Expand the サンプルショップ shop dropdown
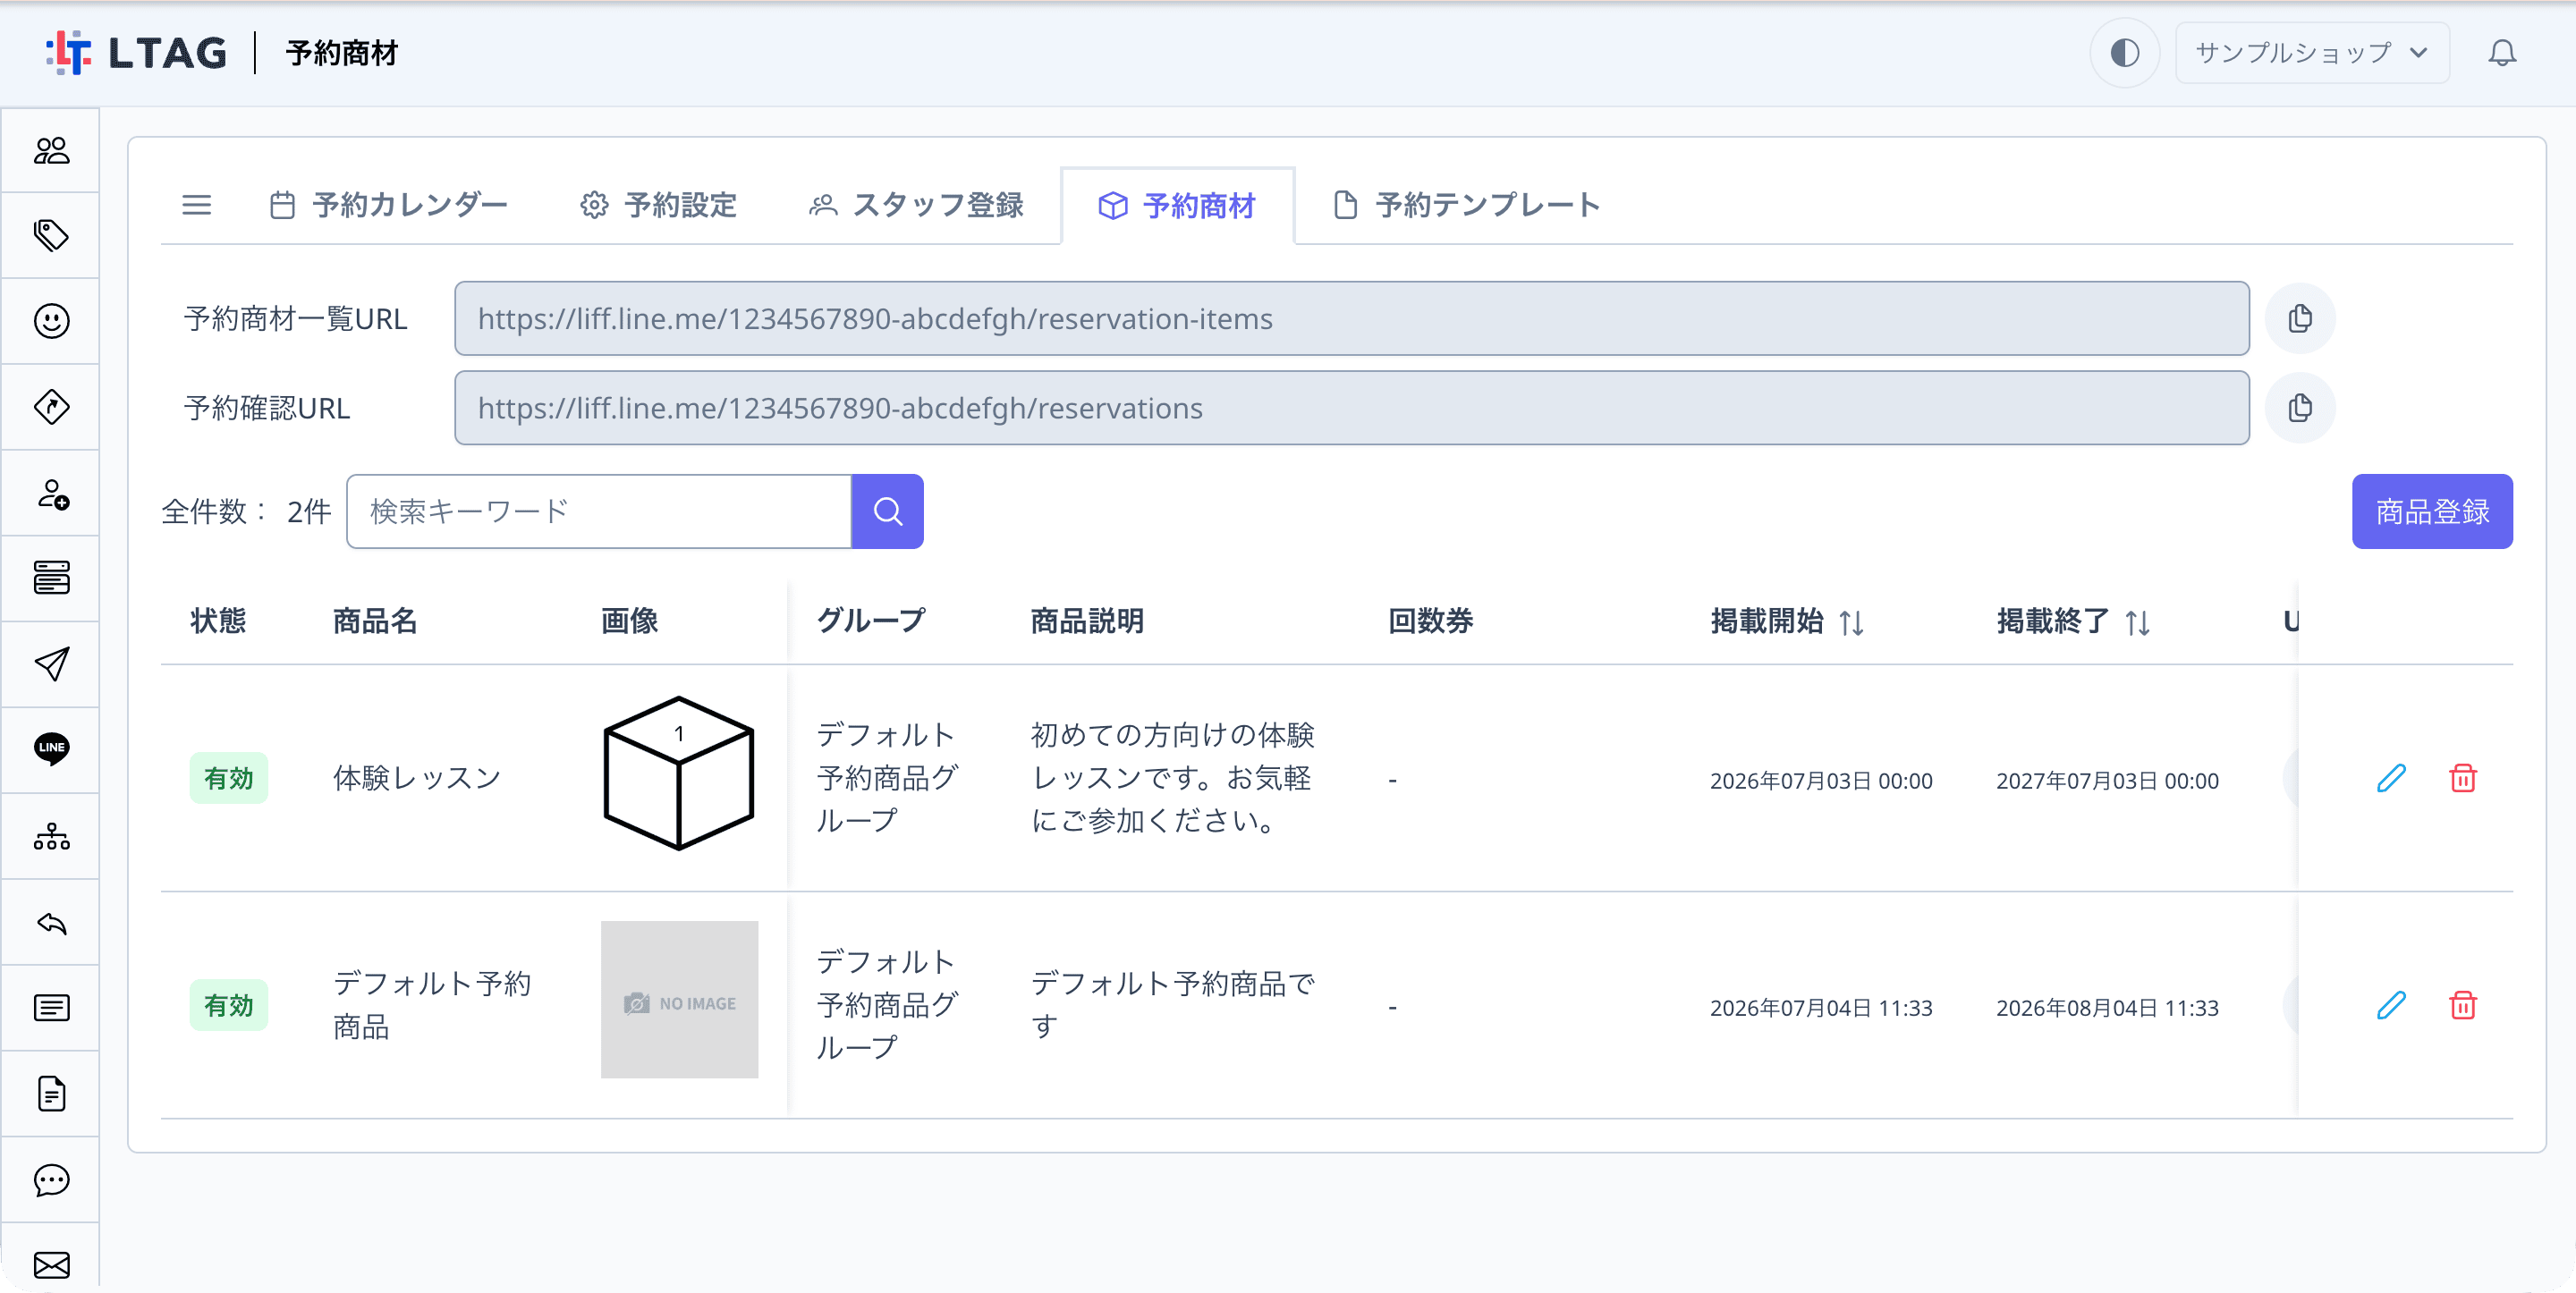Viewport: 2576px width, 1293px height. click(2312, 53)
